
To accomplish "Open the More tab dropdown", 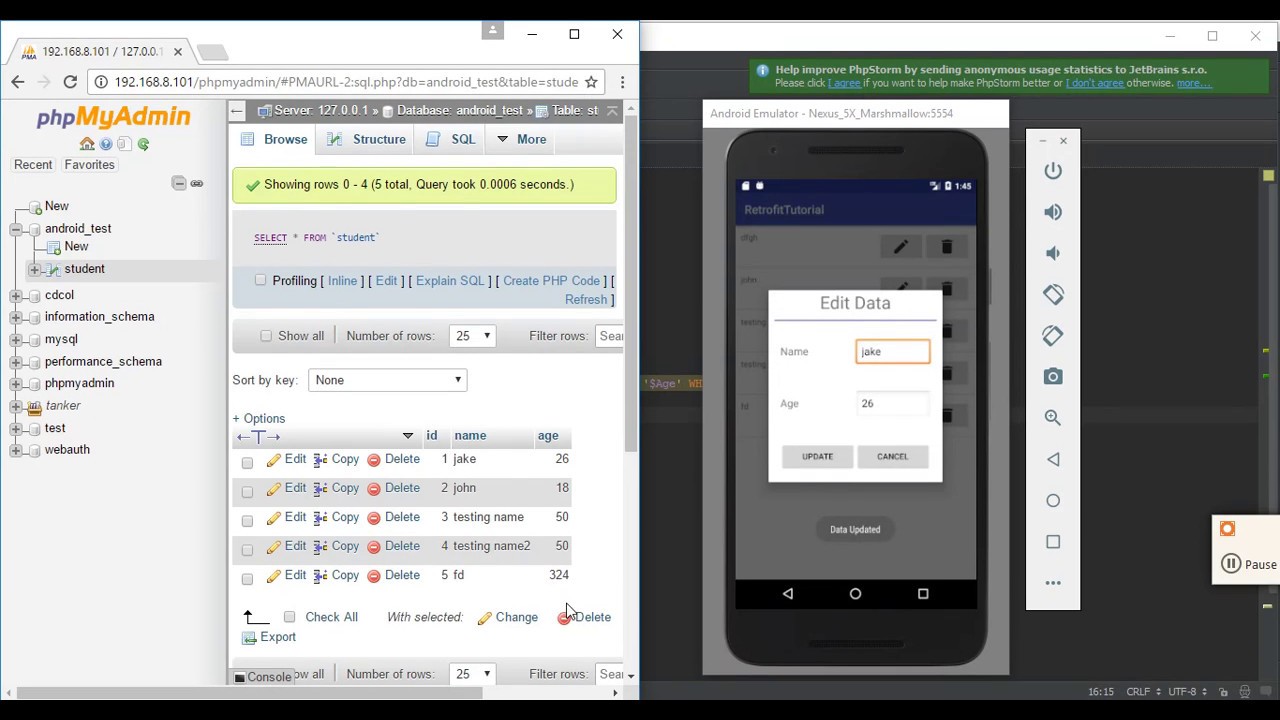I will [521, 139].
